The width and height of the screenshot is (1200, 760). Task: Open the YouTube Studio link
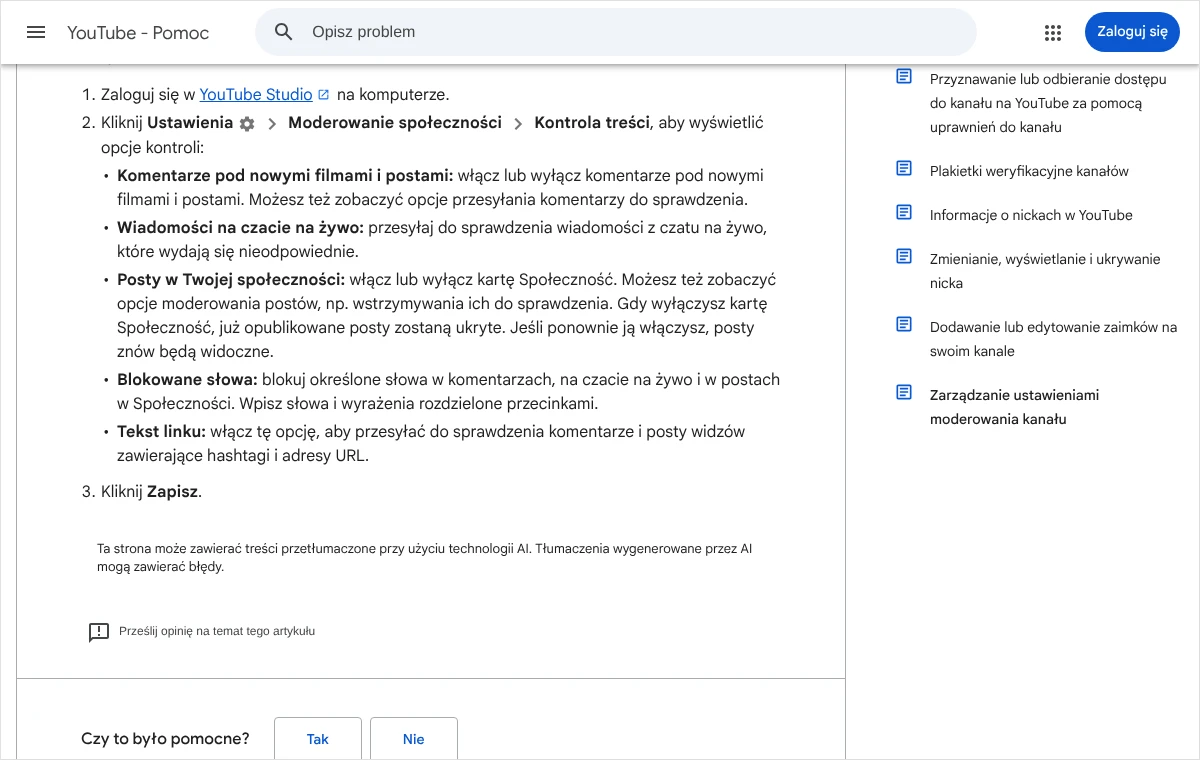pos(256,95)
